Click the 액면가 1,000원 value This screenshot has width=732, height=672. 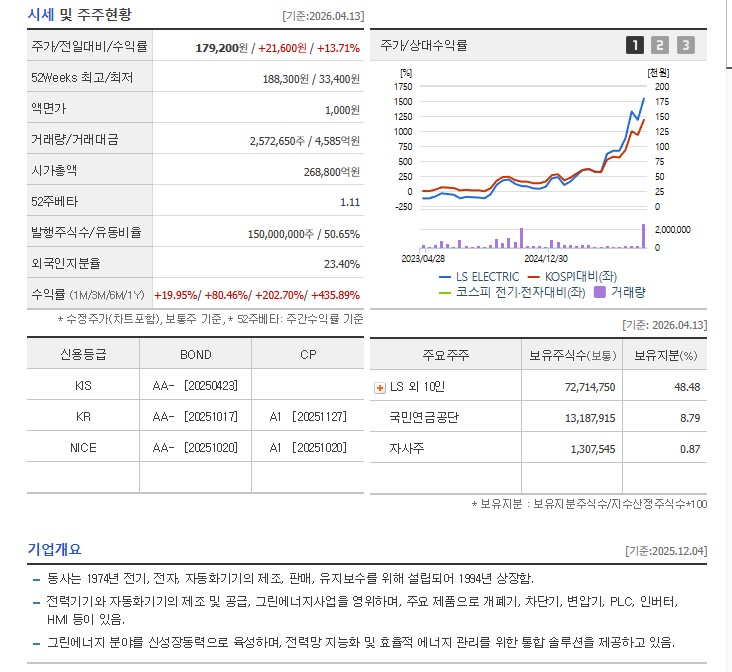coord(342,110)
